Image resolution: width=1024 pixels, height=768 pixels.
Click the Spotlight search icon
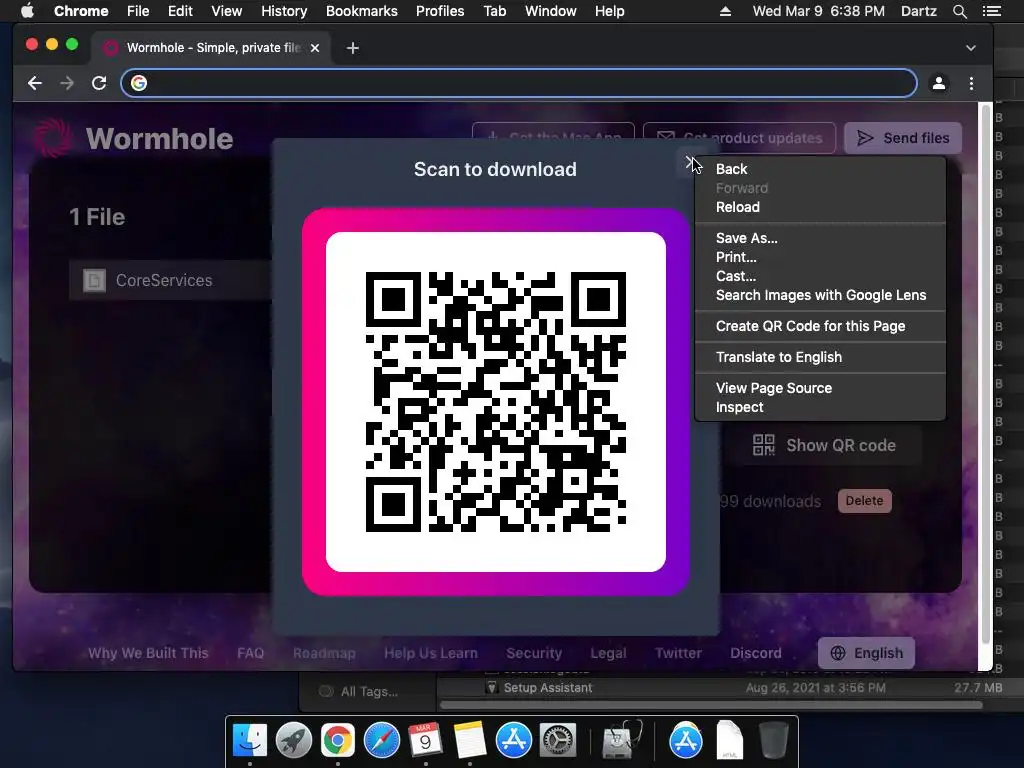pyautogui.click(x=959, y=11)
